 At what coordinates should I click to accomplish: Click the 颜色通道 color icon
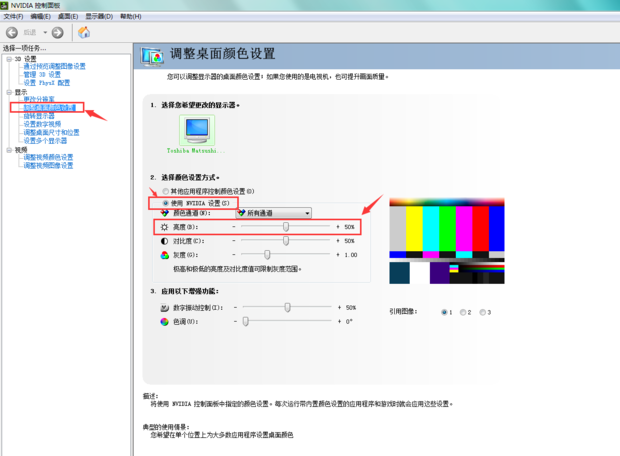(x=164, y=213)
